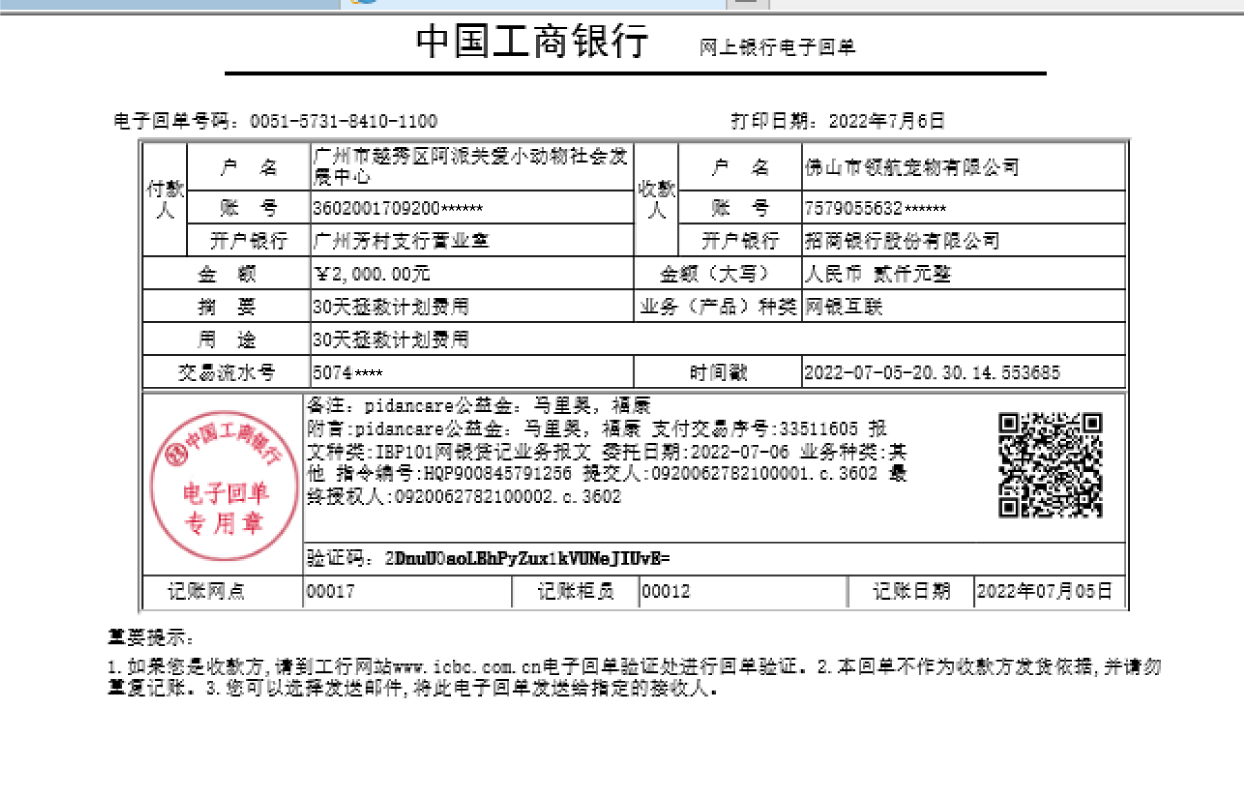Click the 记账网点 value 00017
Image resolution: width=1244 pixels, height=803 pixels.
[x=330, y=591]
